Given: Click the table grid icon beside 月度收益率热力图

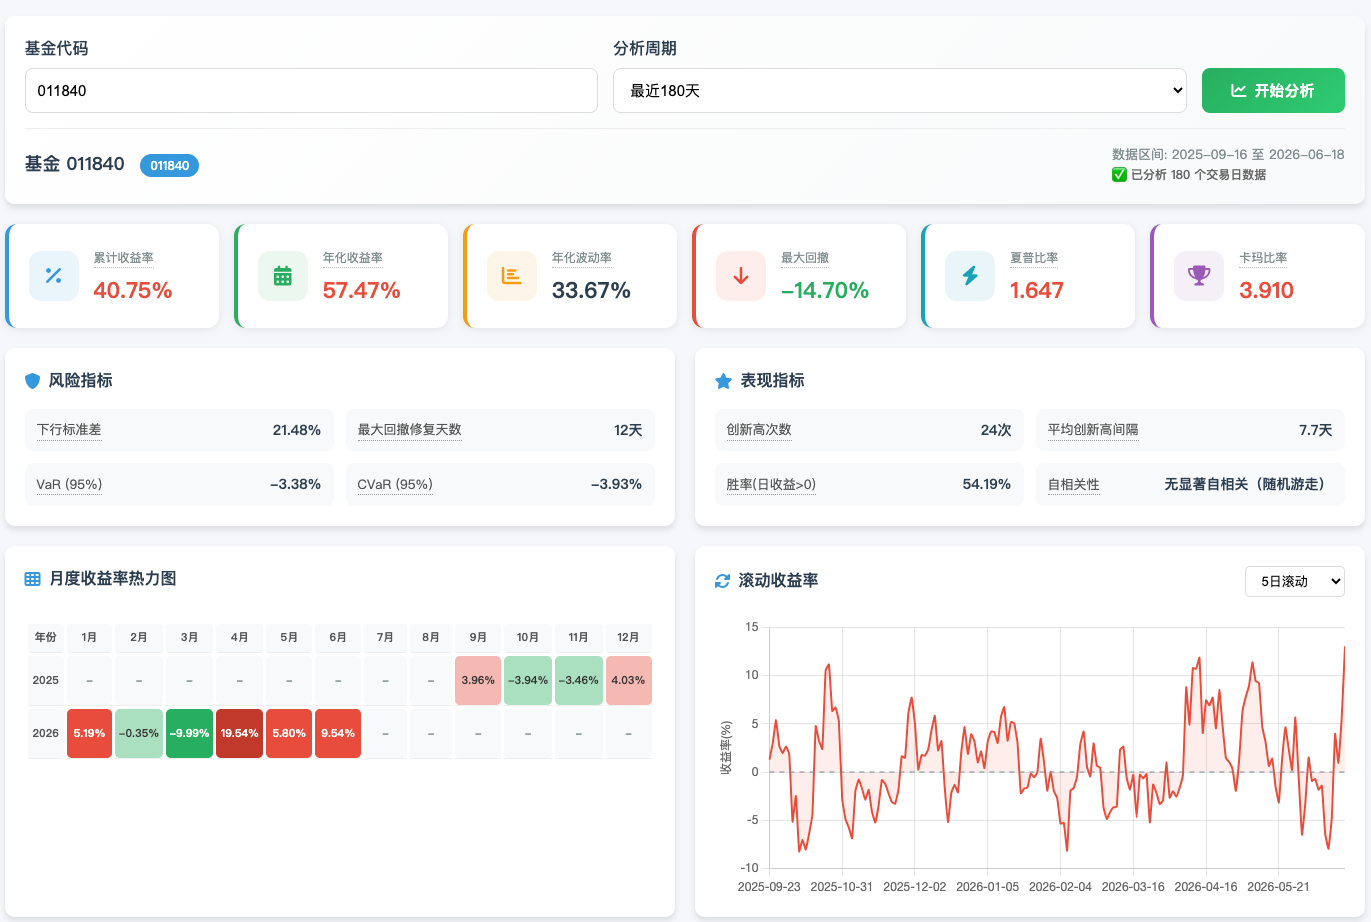Looking at the screenshot, I should [33, 579].
